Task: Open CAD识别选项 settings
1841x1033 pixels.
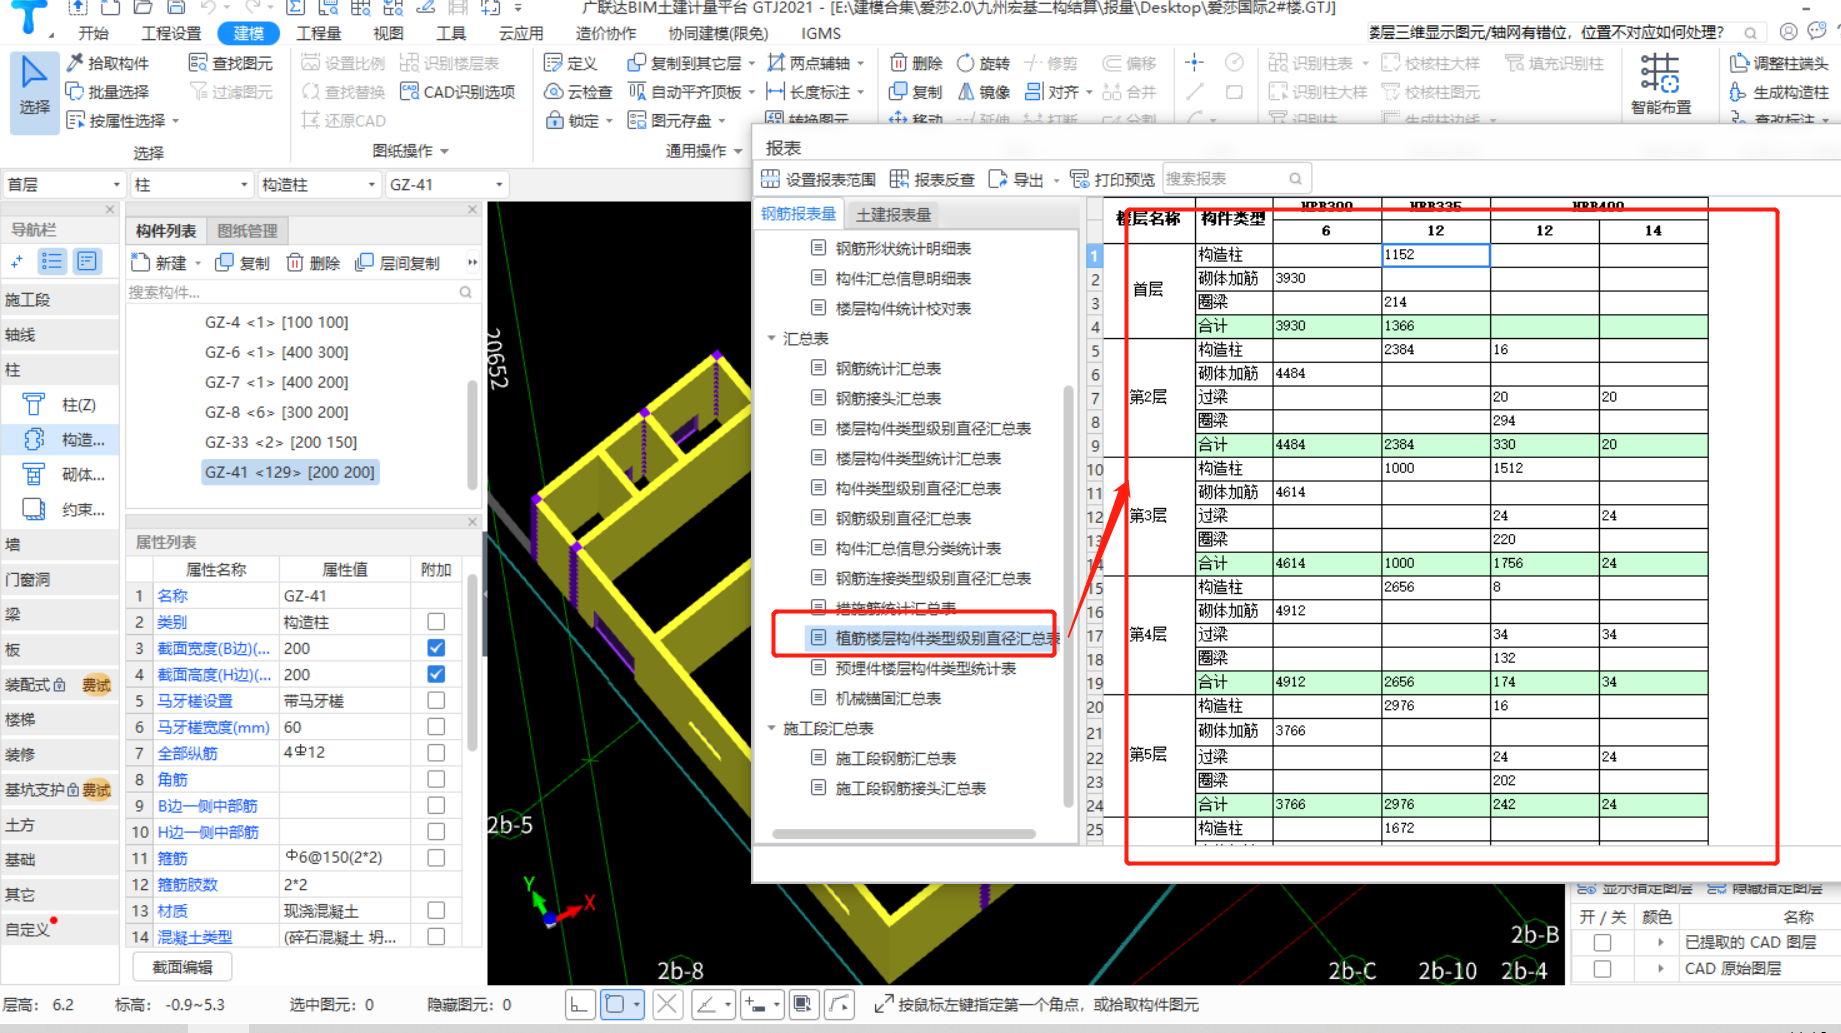Action: (458, 92)
